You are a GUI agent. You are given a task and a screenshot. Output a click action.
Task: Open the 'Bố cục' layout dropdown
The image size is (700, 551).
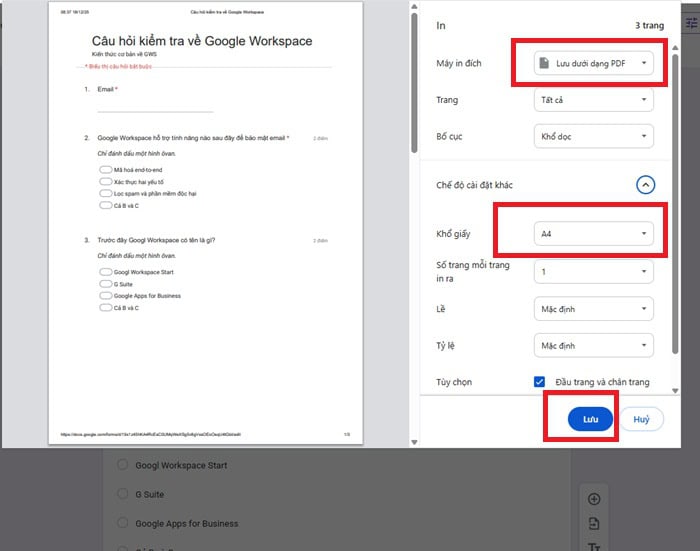click(x=593, y=135)
